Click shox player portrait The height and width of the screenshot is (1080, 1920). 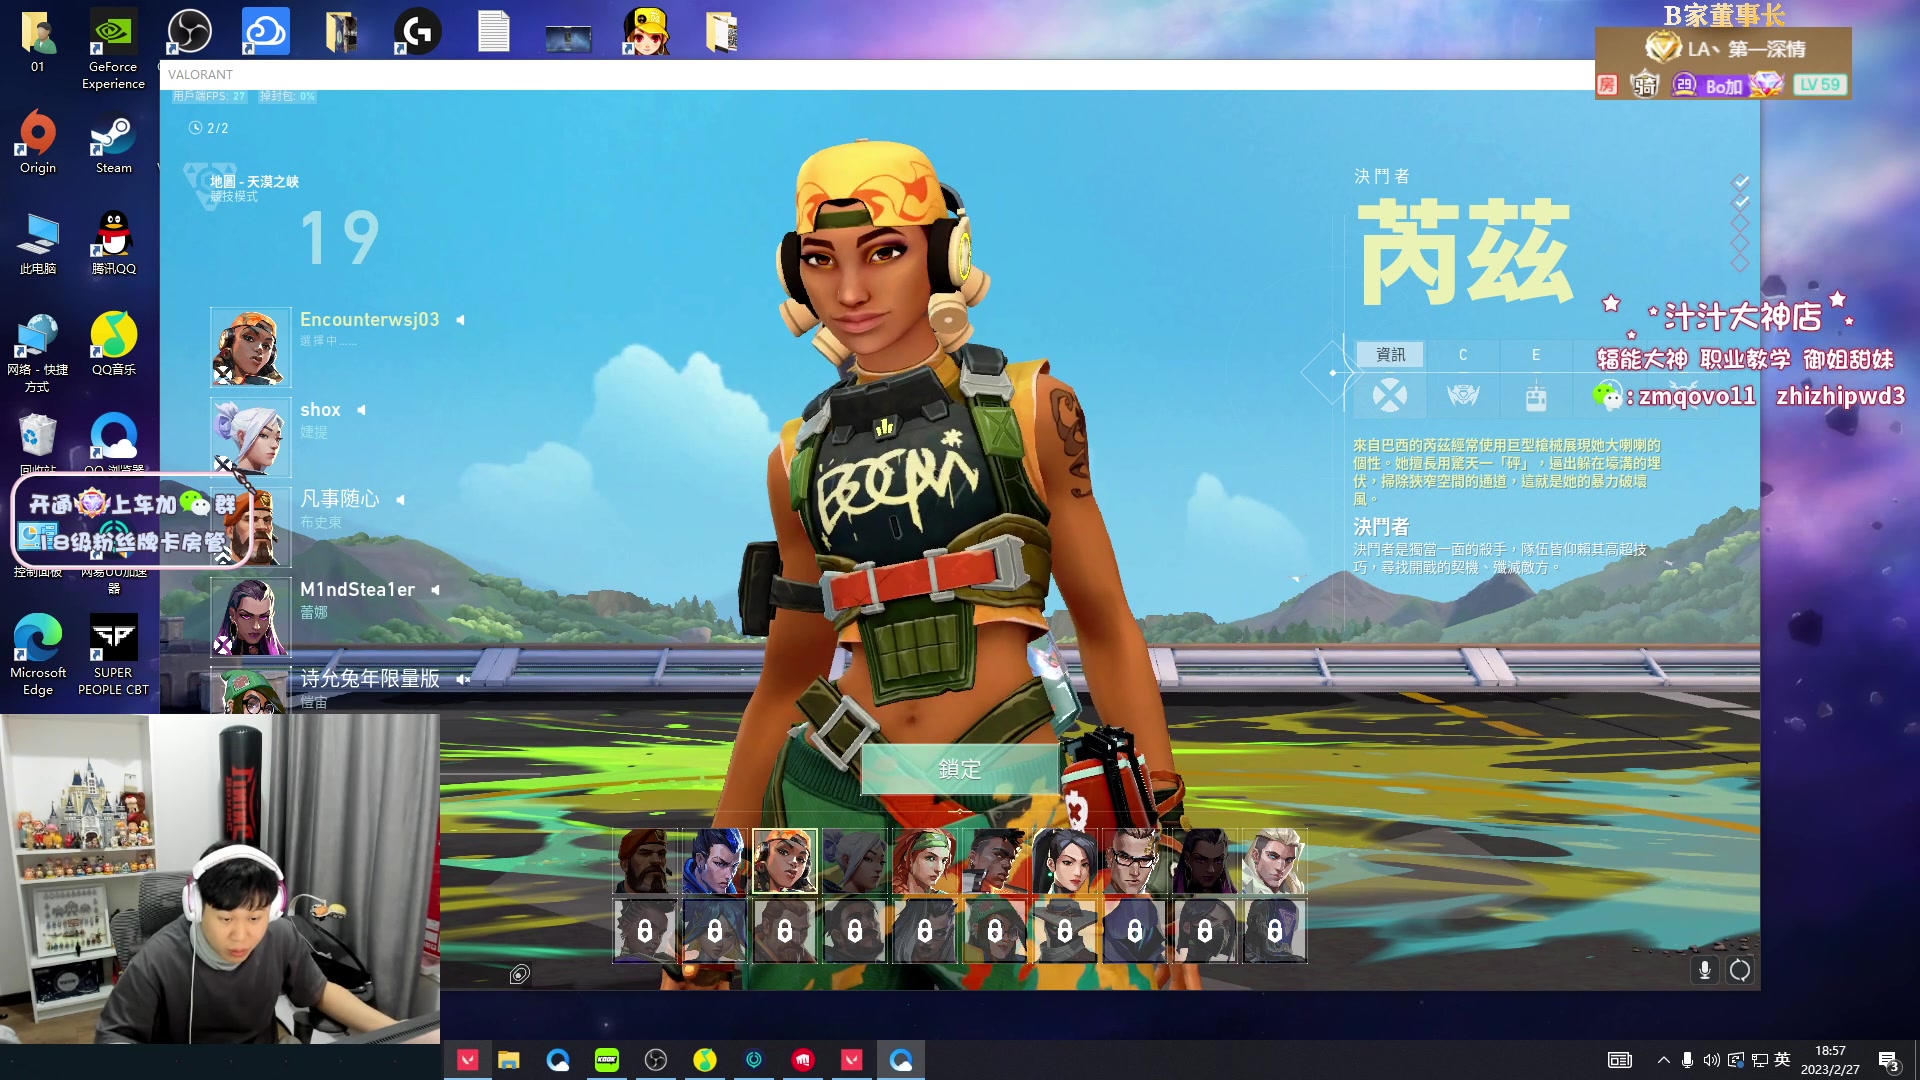251,437
